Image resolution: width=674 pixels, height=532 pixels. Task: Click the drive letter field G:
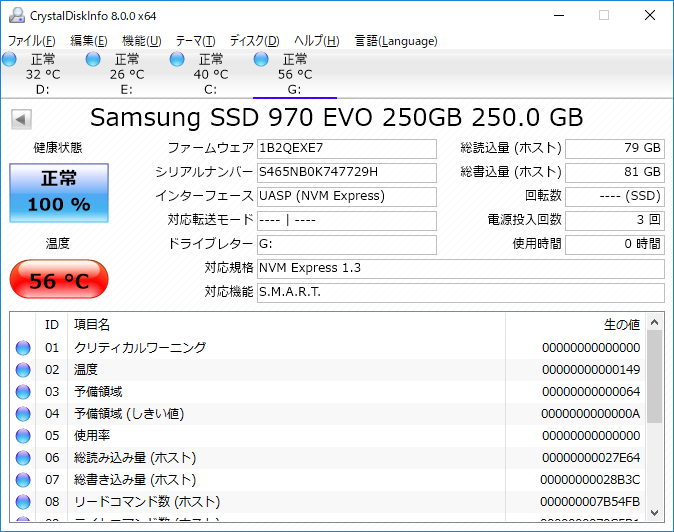(347, 245)
